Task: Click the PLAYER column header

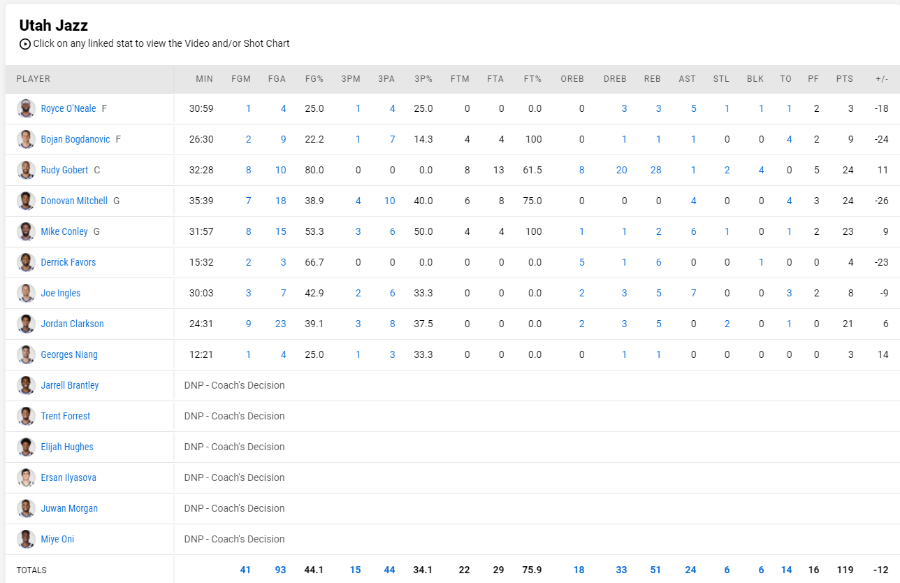Action: (33, 79)
